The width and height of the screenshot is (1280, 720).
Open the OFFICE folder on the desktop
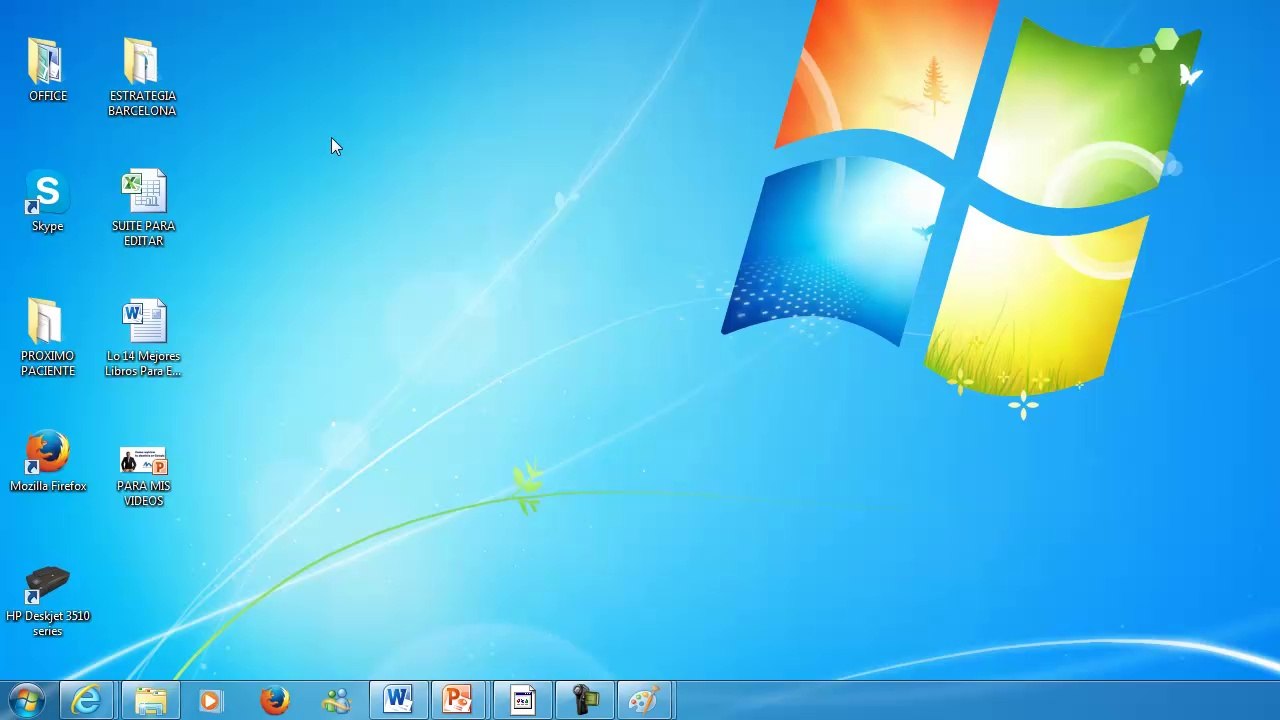pyautogui.click(x=47, y=70)
